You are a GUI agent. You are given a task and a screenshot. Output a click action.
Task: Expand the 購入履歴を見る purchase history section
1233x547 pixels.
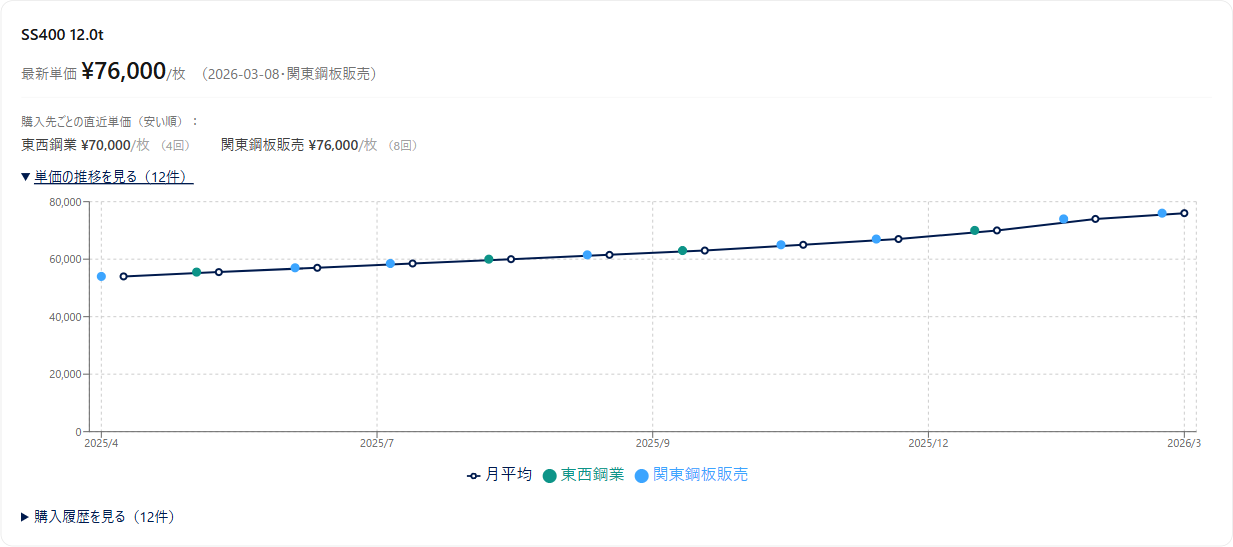[98, 517]
